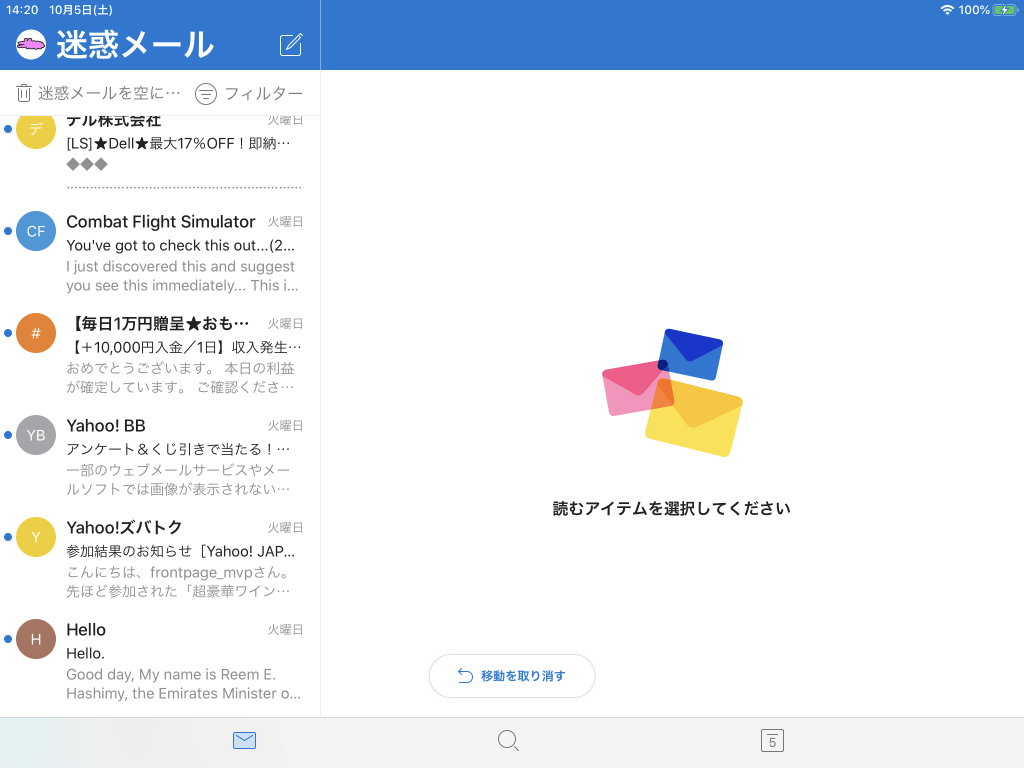This screenshot has height=768, width=1024.
Task: Tap the Wi-Fi status icon
Action: pyautogui.click(x=947, y=10)
